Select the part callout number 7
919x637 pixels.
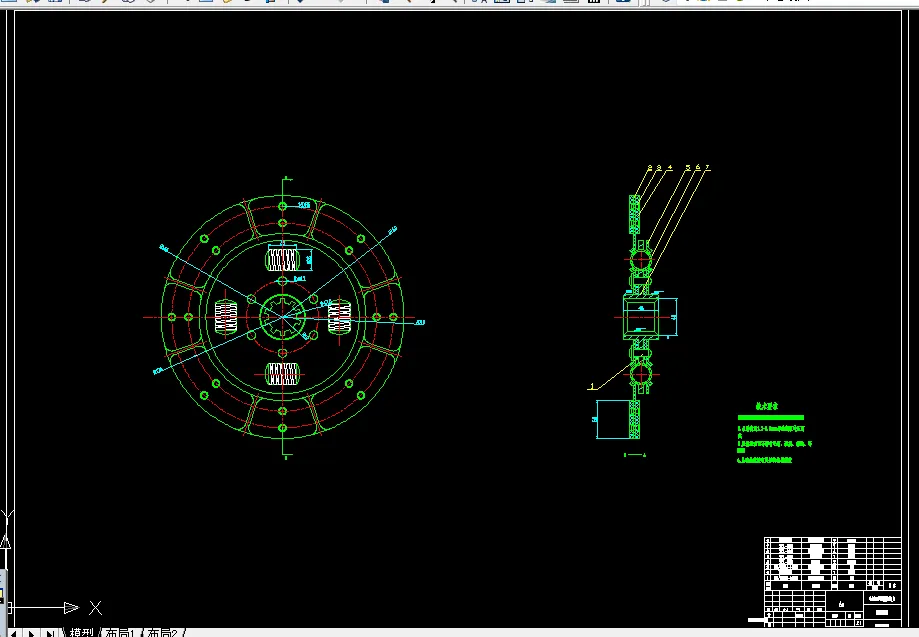point(707,168)
